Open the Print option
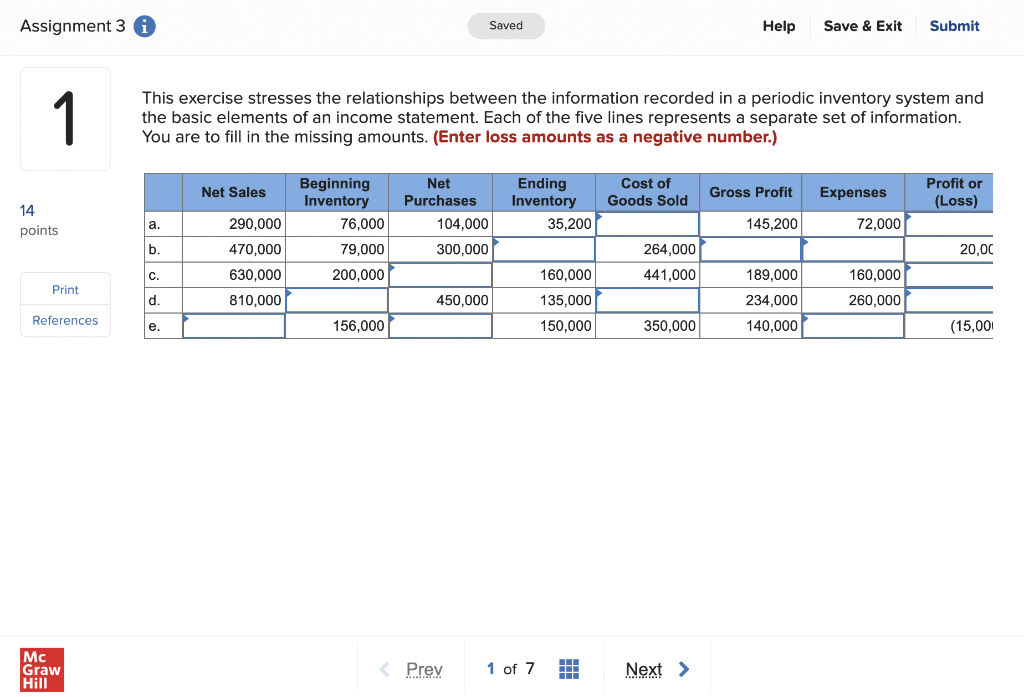Image resolution: width=1024 pixels, height=697 pixels. click(65, 289)
